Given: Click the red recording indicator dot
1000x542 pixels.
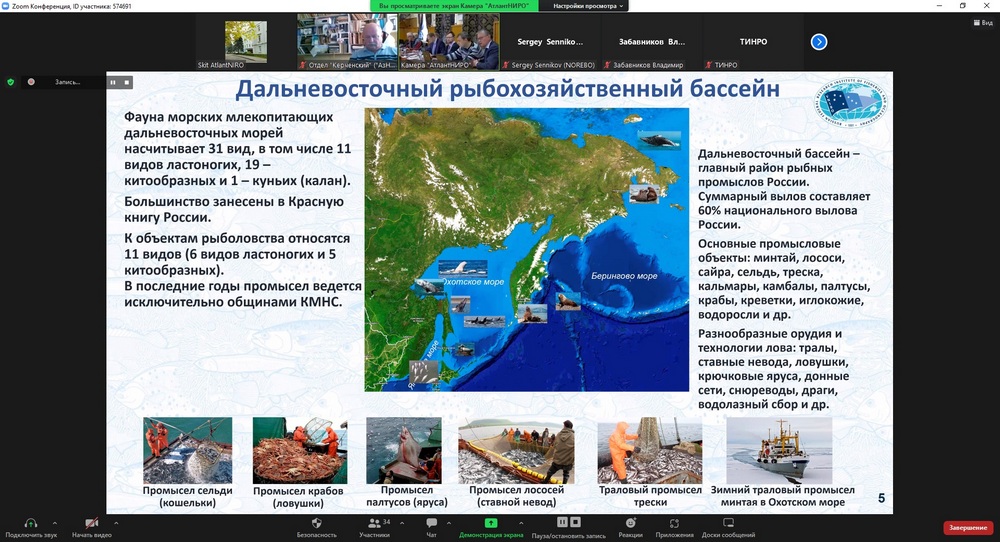Looking at the screenshot, I should click(x=31, y=82).
